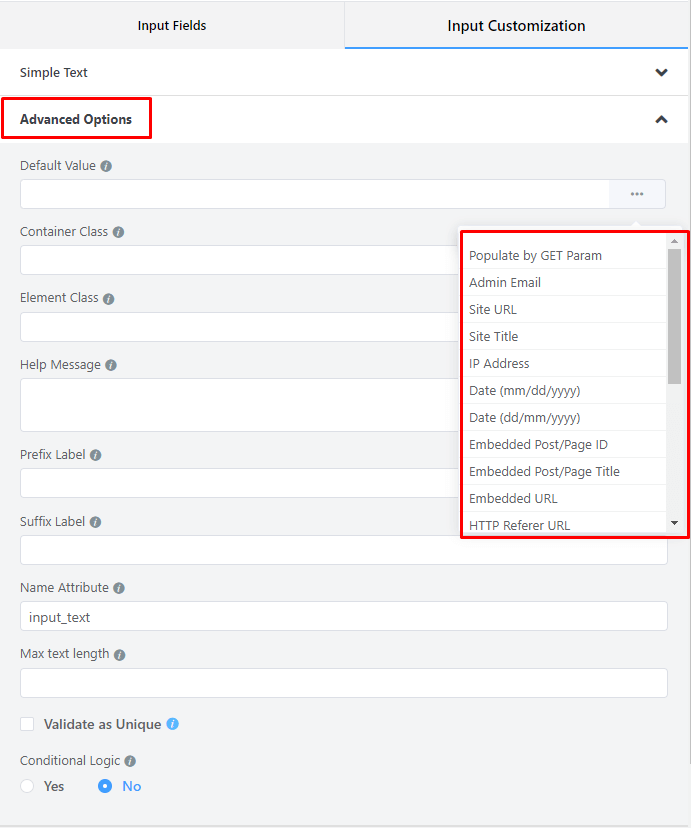
Task: Click the dropdown scroll-down arrow
Action: (674, 522)
